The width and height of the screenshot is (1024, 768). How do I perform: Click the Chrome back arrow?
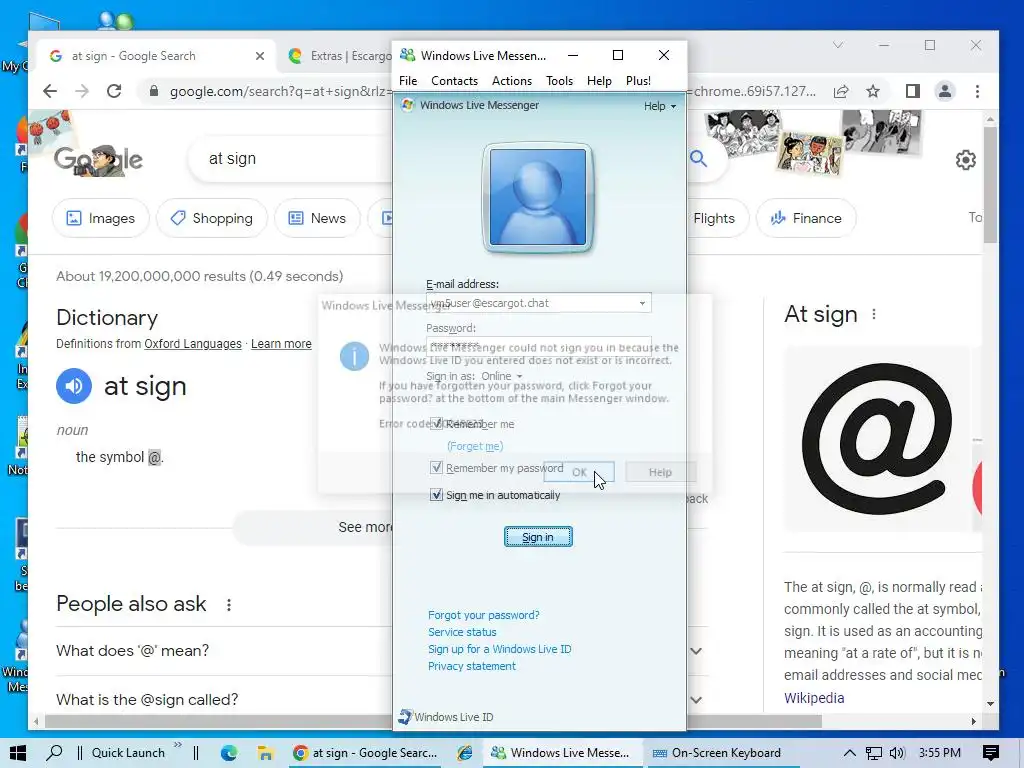tap(50, 91)
